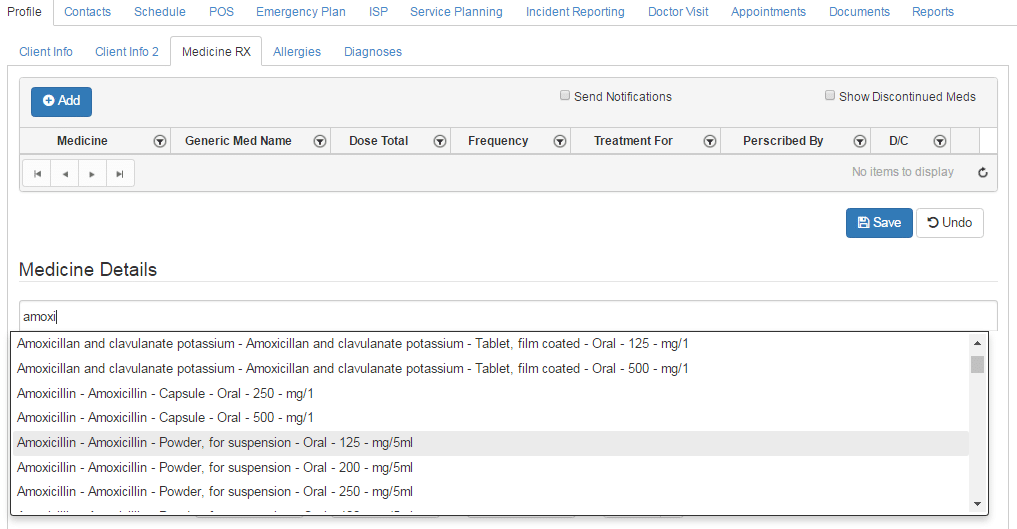
Task: Toggle Show Discontinued Meds checkbox
Action: coord(830,96)
